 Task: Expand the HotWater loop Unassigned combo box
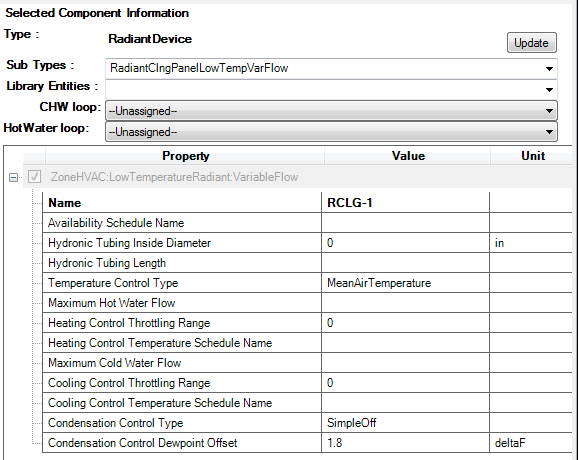[x=331, y=132]
